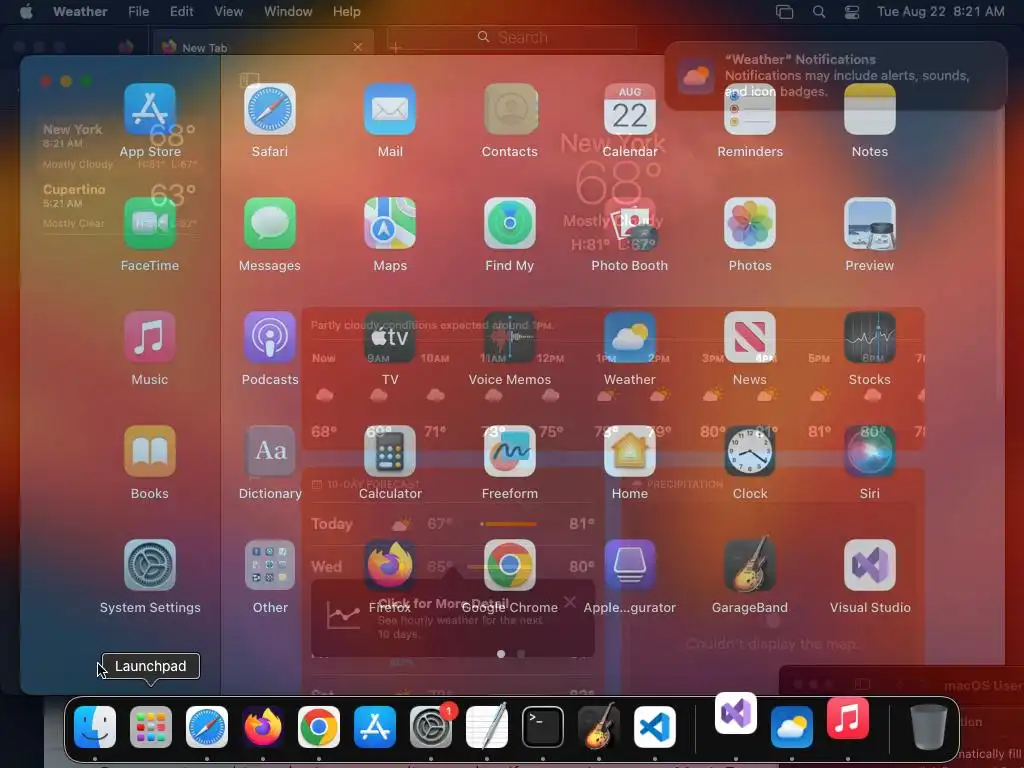This screenshot has height=768, width=1024.
Task: Open Visual Studio Code from the Dock
Action: coord(654,727)
